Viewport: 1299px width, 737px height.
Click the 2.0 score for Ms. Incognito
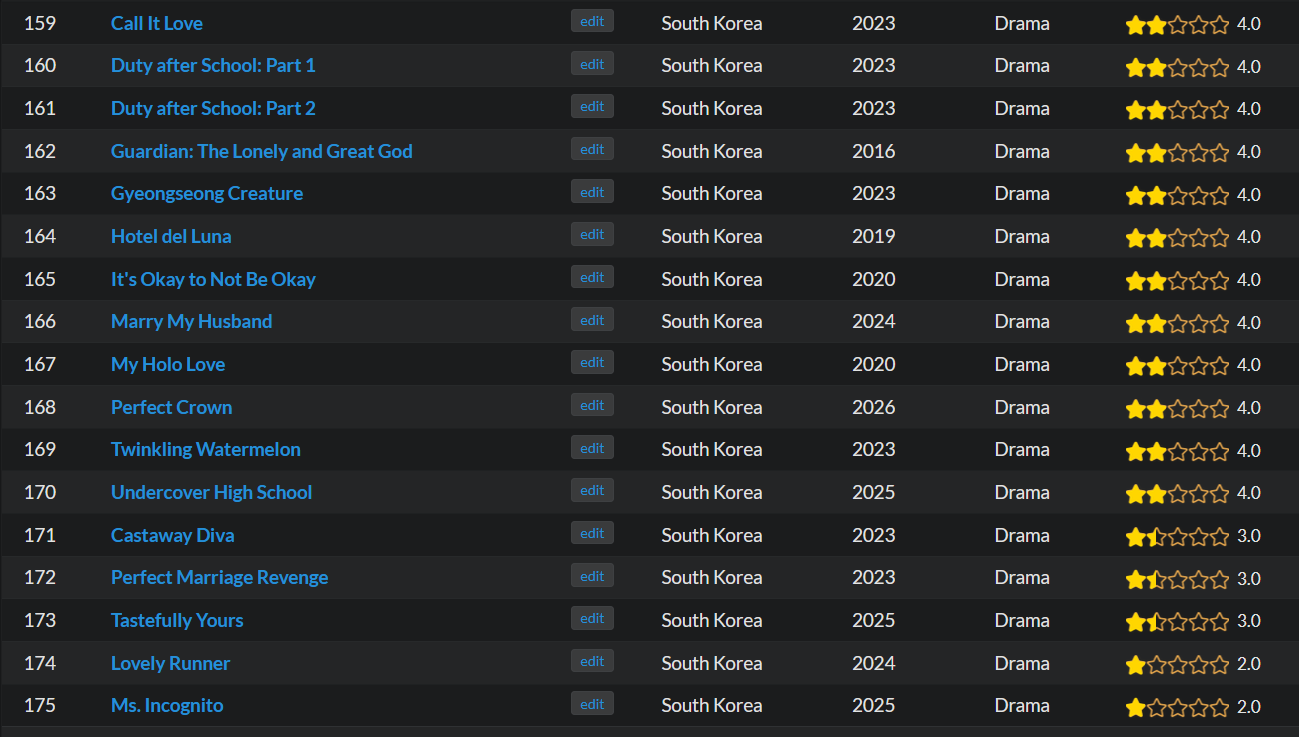coord(1249,706)
